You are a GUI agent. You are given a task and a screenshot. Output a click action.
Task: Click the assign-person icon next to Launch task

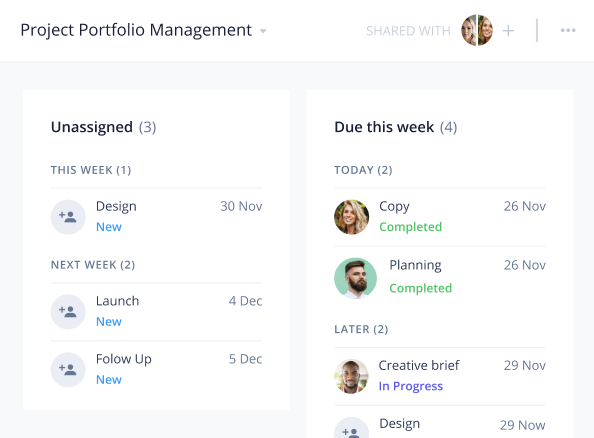(x=68, y=312)
